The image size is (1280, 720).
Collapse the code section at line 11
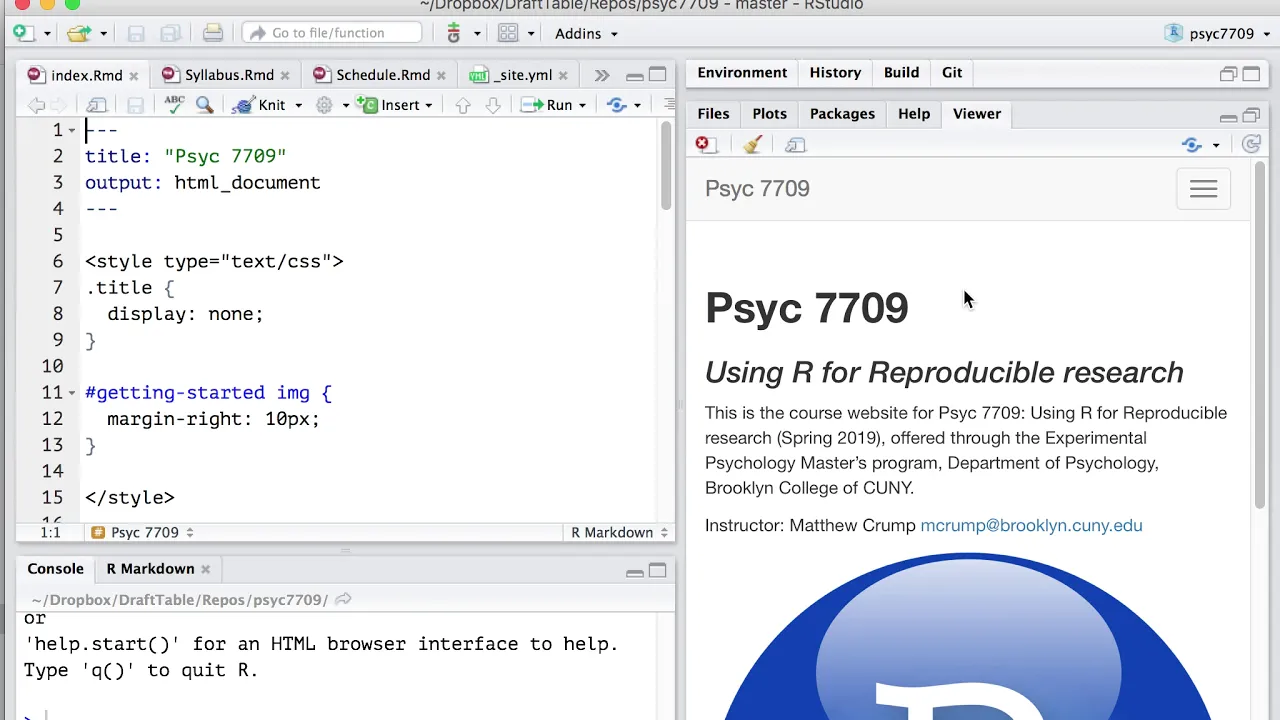pyautogui.click(x=72, y=393)
